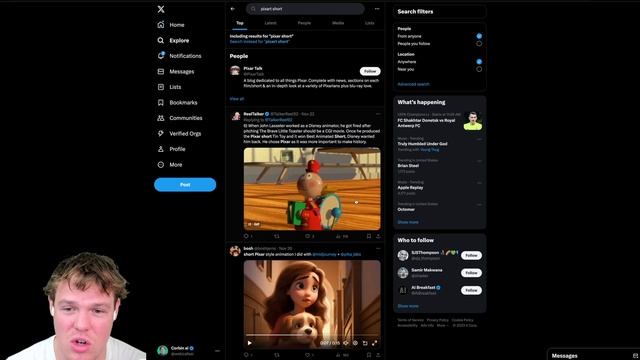Viewport: 640px width, 360px height.
Task: Switch to the Lists tab
Action: coord(369,23)
